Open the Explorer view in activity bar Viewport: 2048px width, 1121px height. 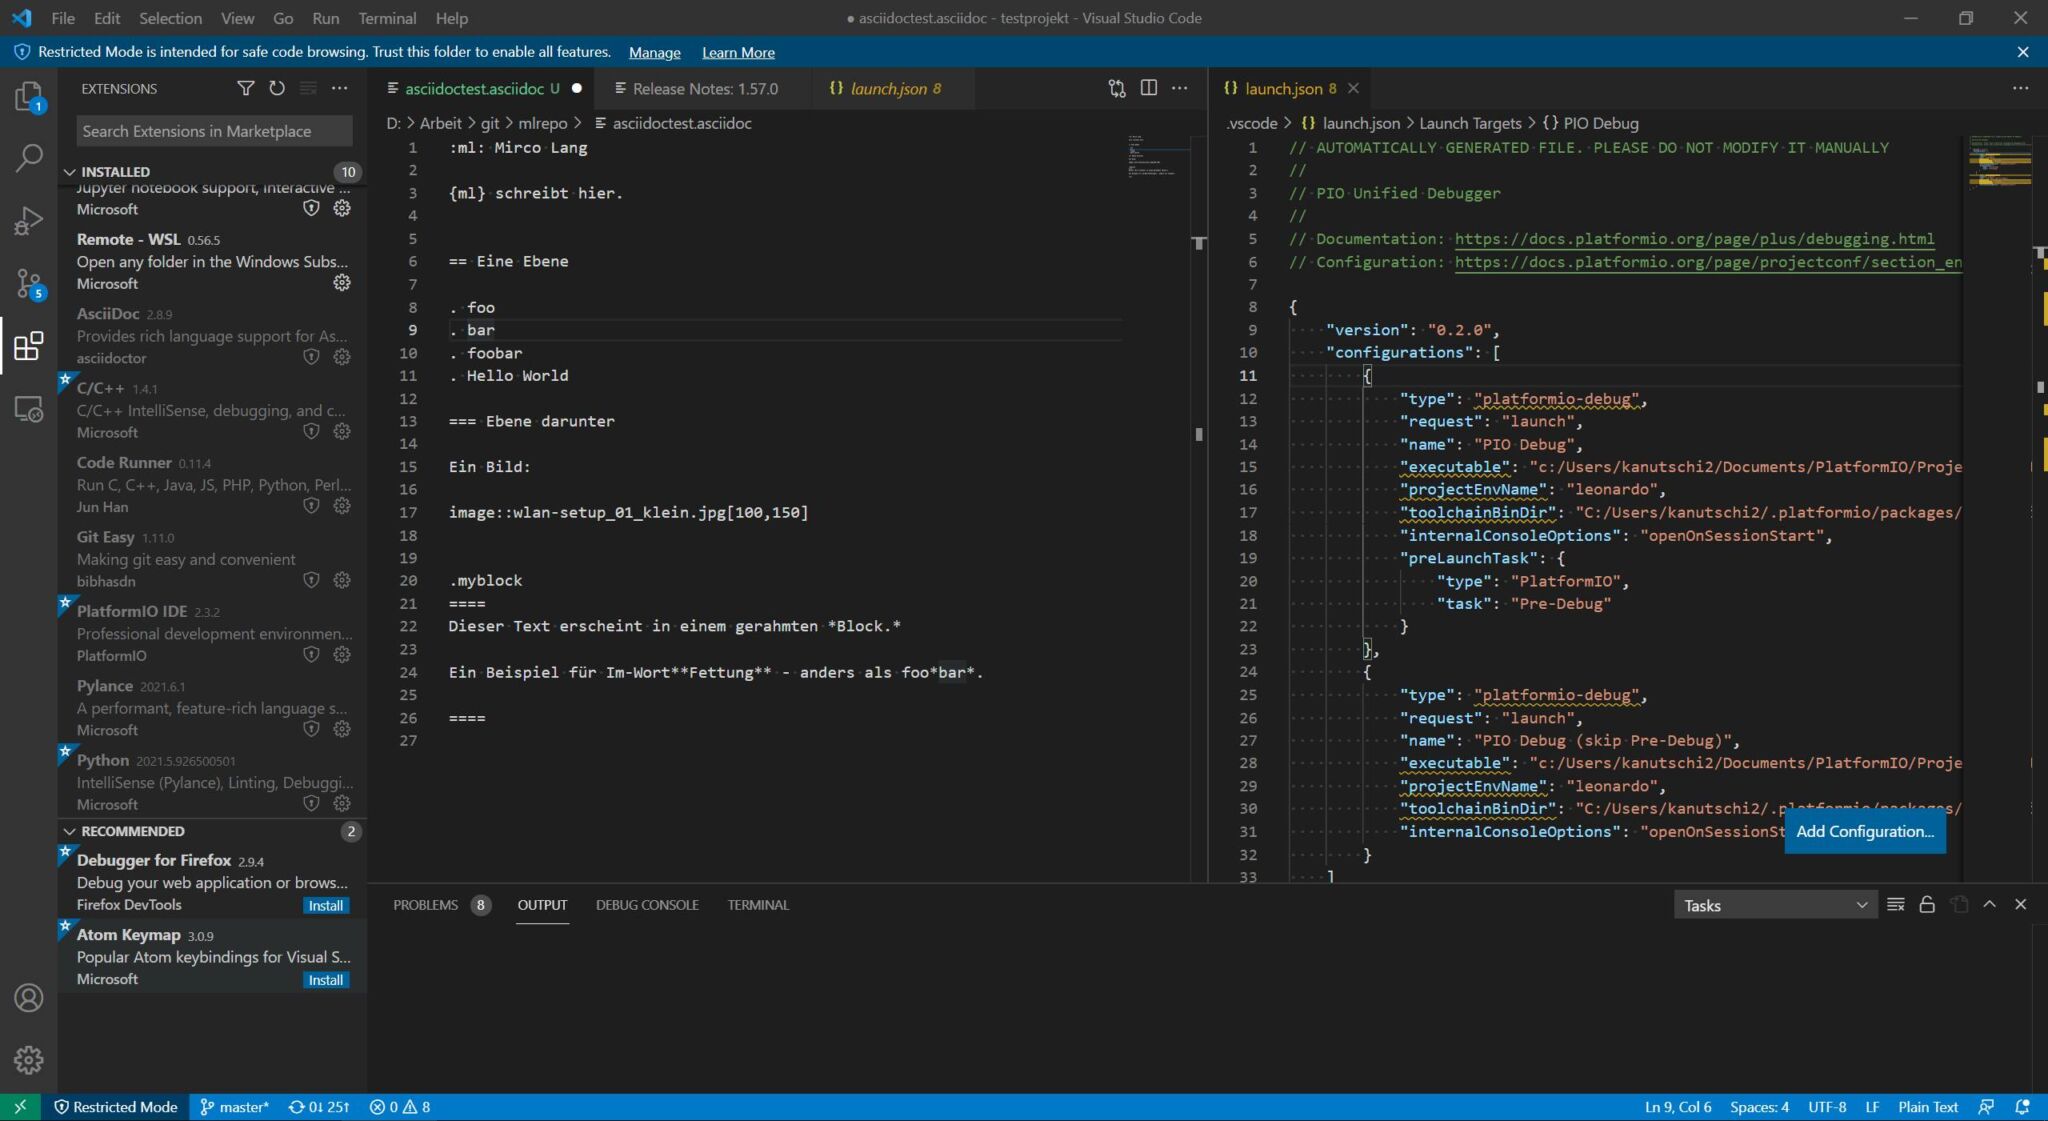(28, 97)
